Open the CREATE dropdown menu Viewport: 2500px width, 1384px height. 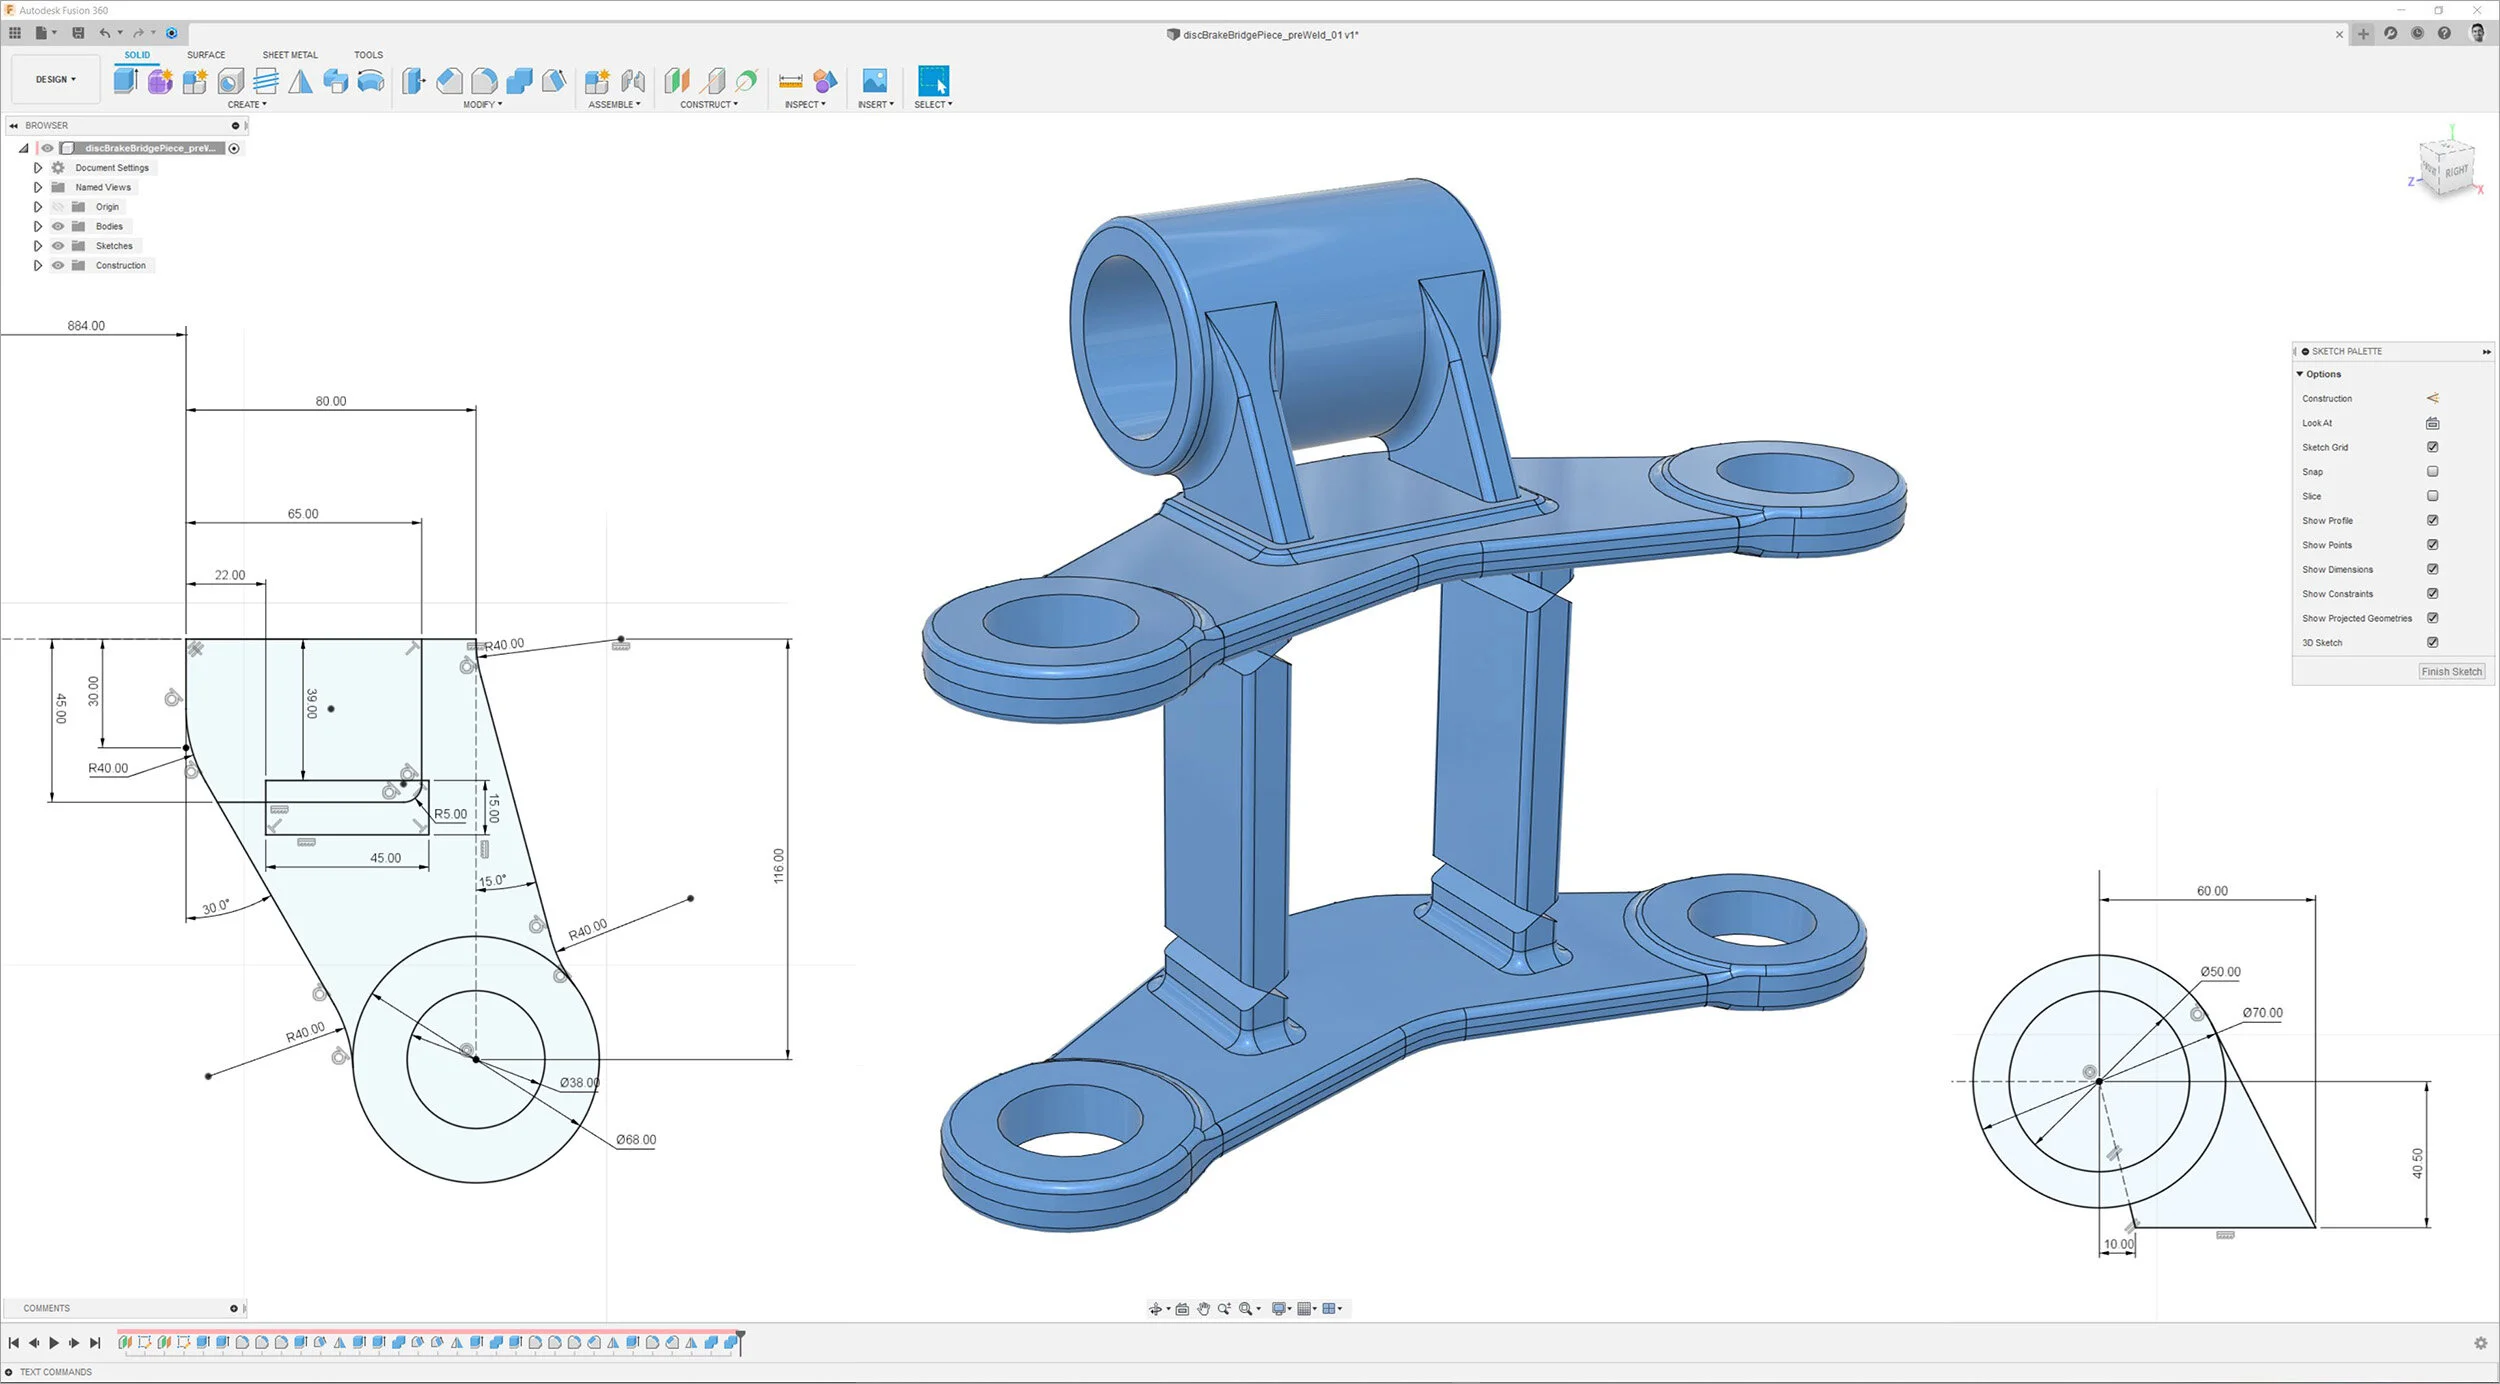[247, 105]
